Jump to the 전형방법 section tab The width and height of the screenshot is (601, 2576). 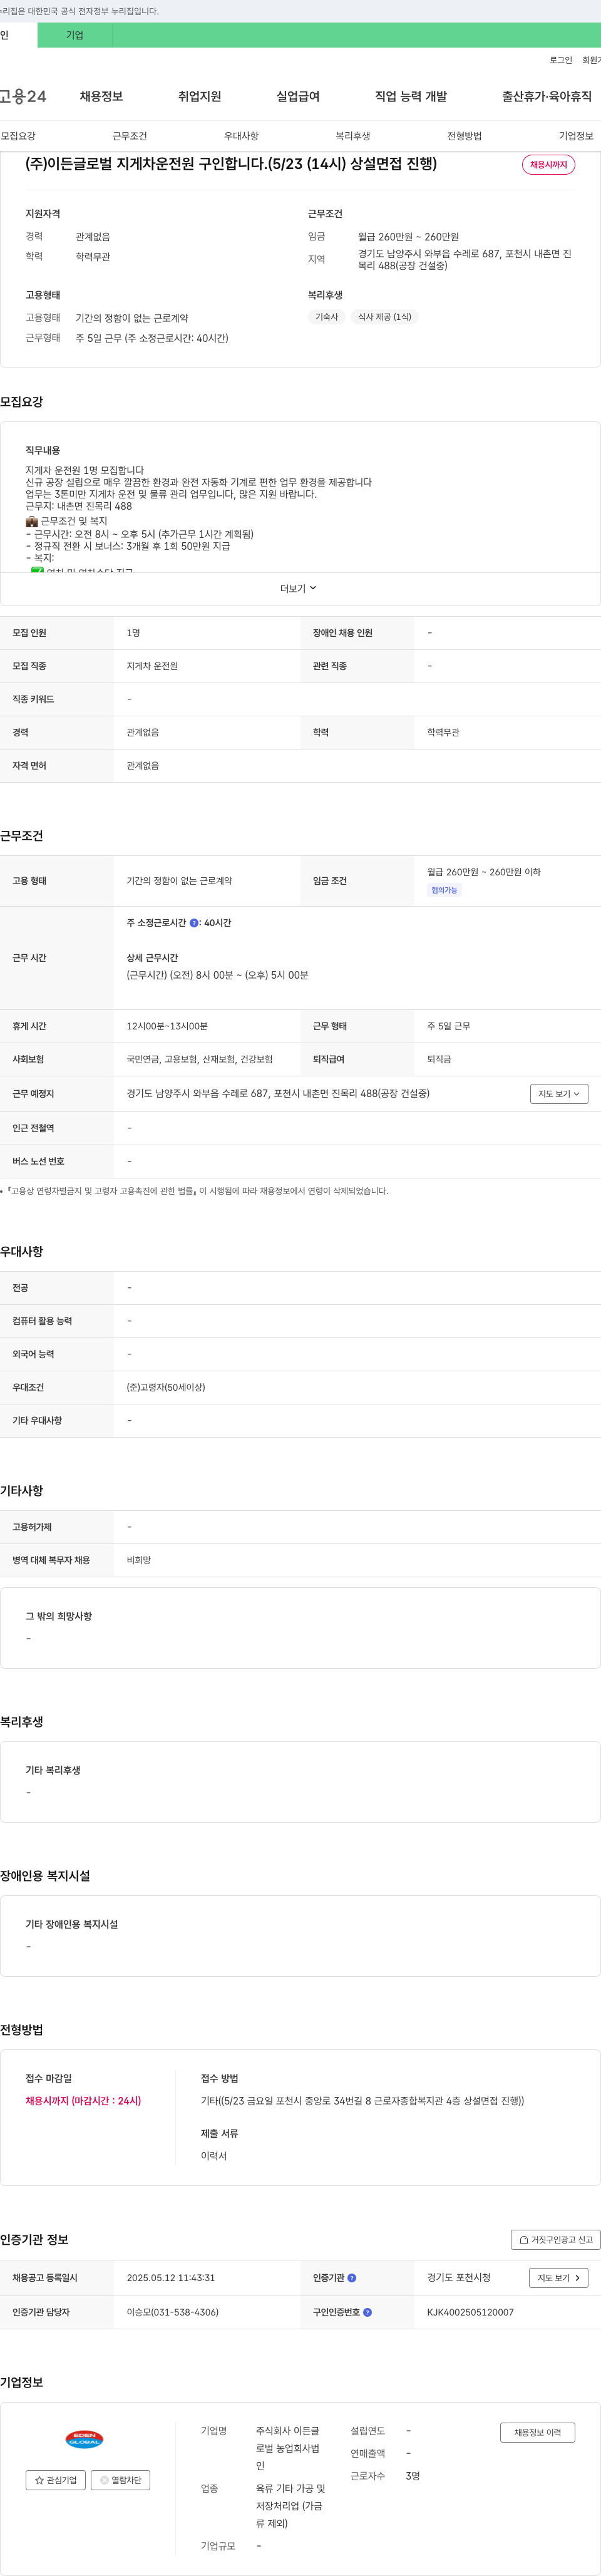464,136
